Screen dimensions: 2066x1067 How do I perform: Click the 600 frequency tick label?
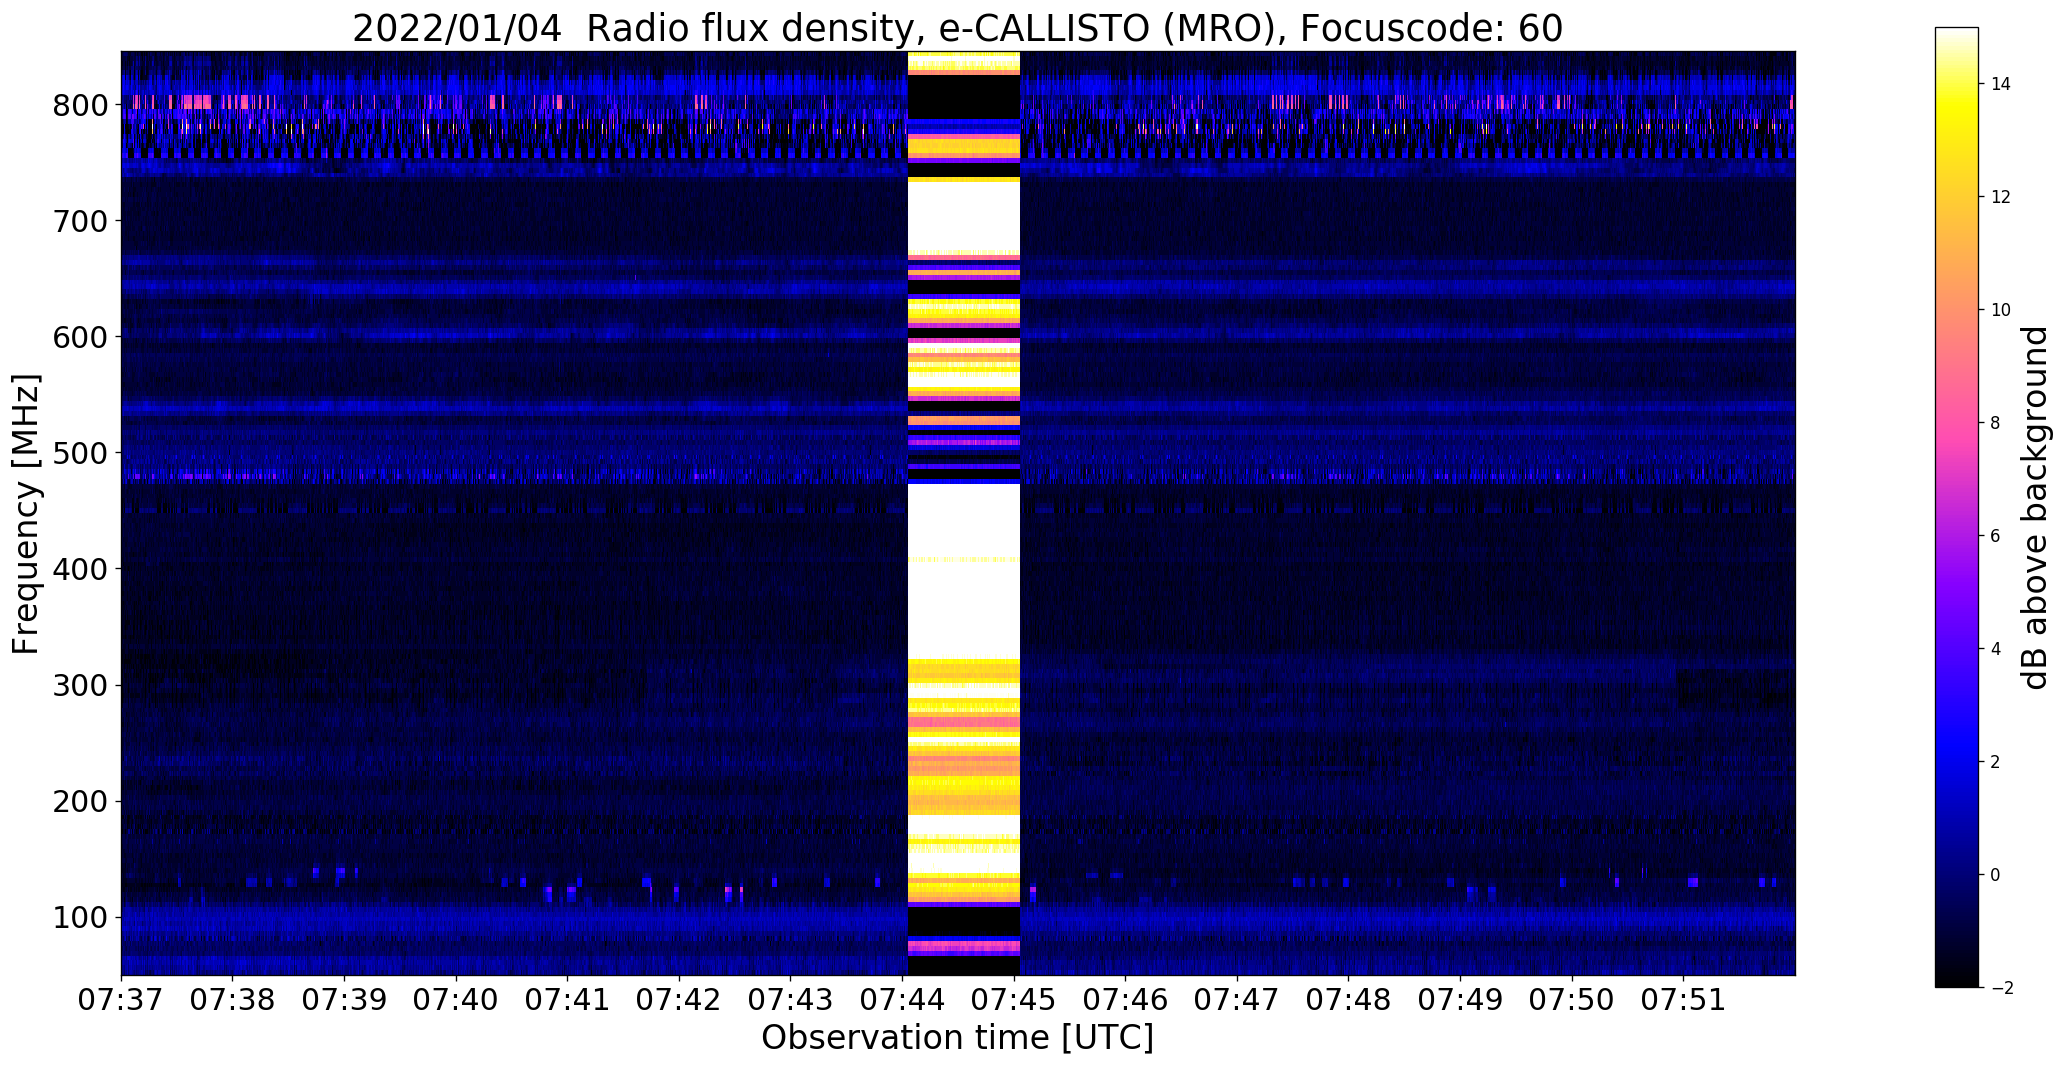tap(79, 337)
